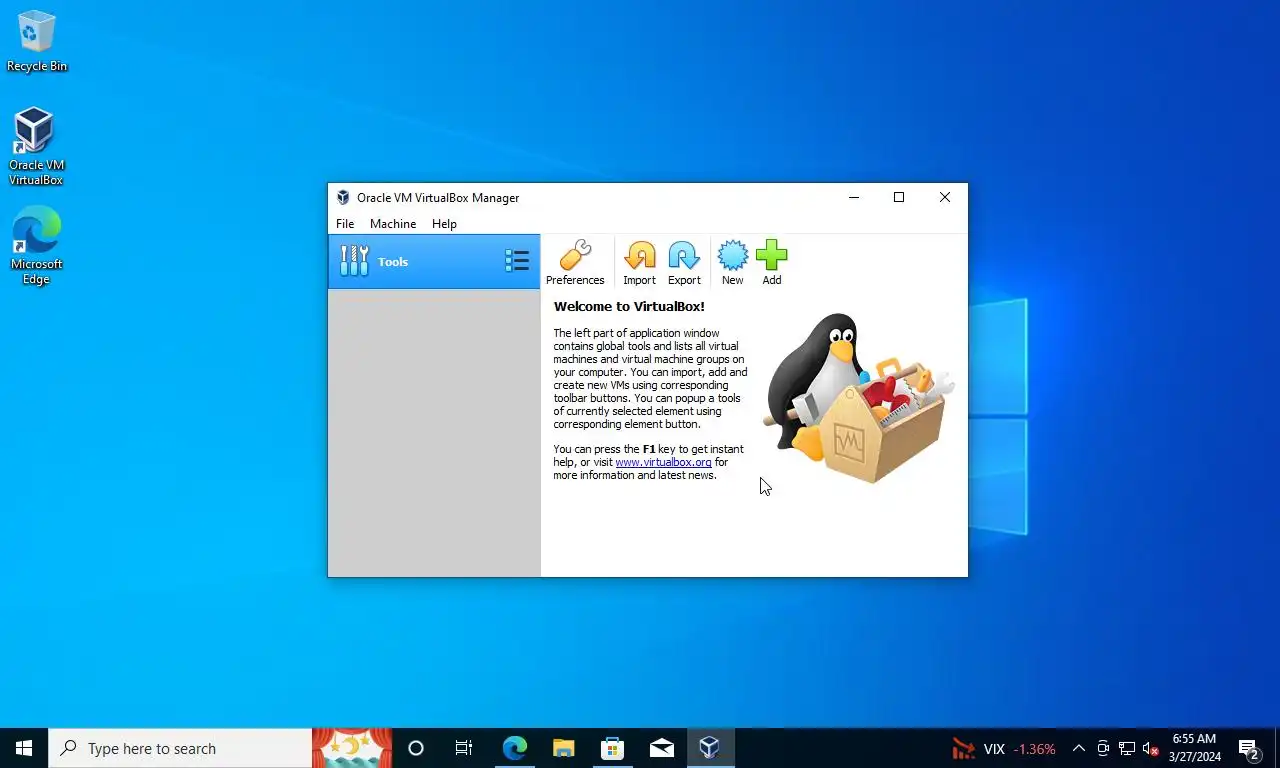Close the VirtualBox Manager window
This screenshot has height=768, width=1280.
[x=945, y=197]
